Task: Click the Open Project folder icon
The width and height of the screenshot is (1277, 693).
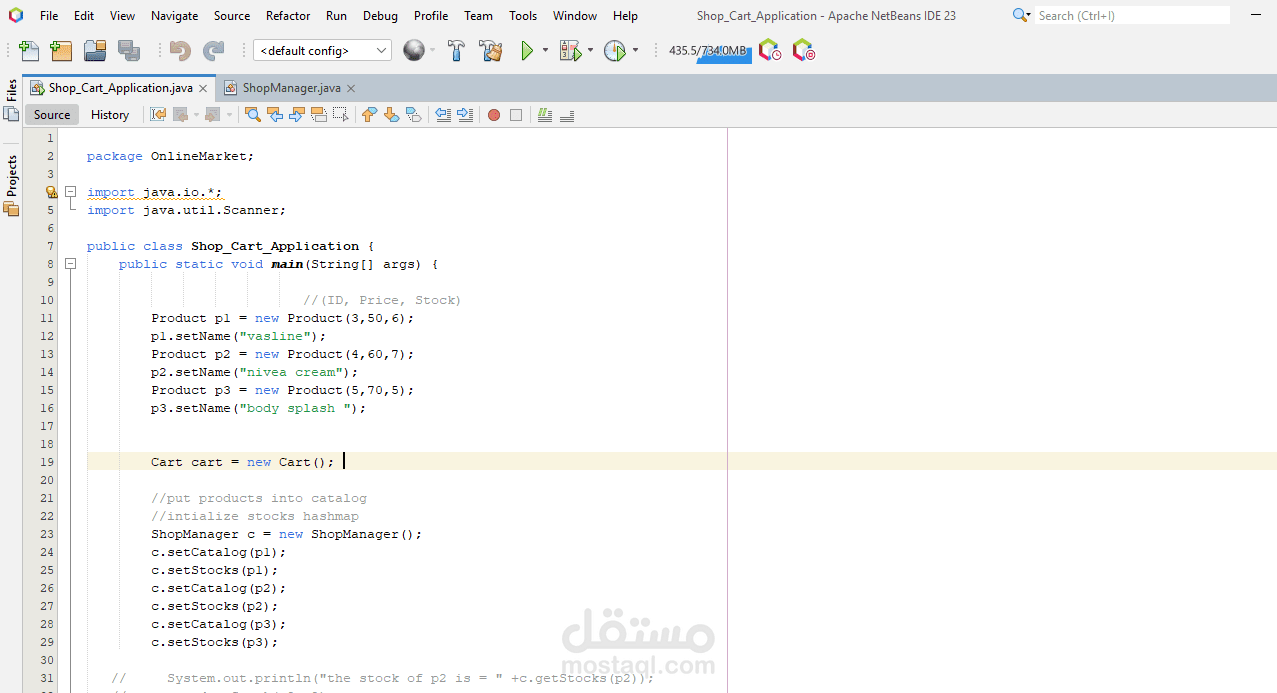Action: (x=95, y=51)
